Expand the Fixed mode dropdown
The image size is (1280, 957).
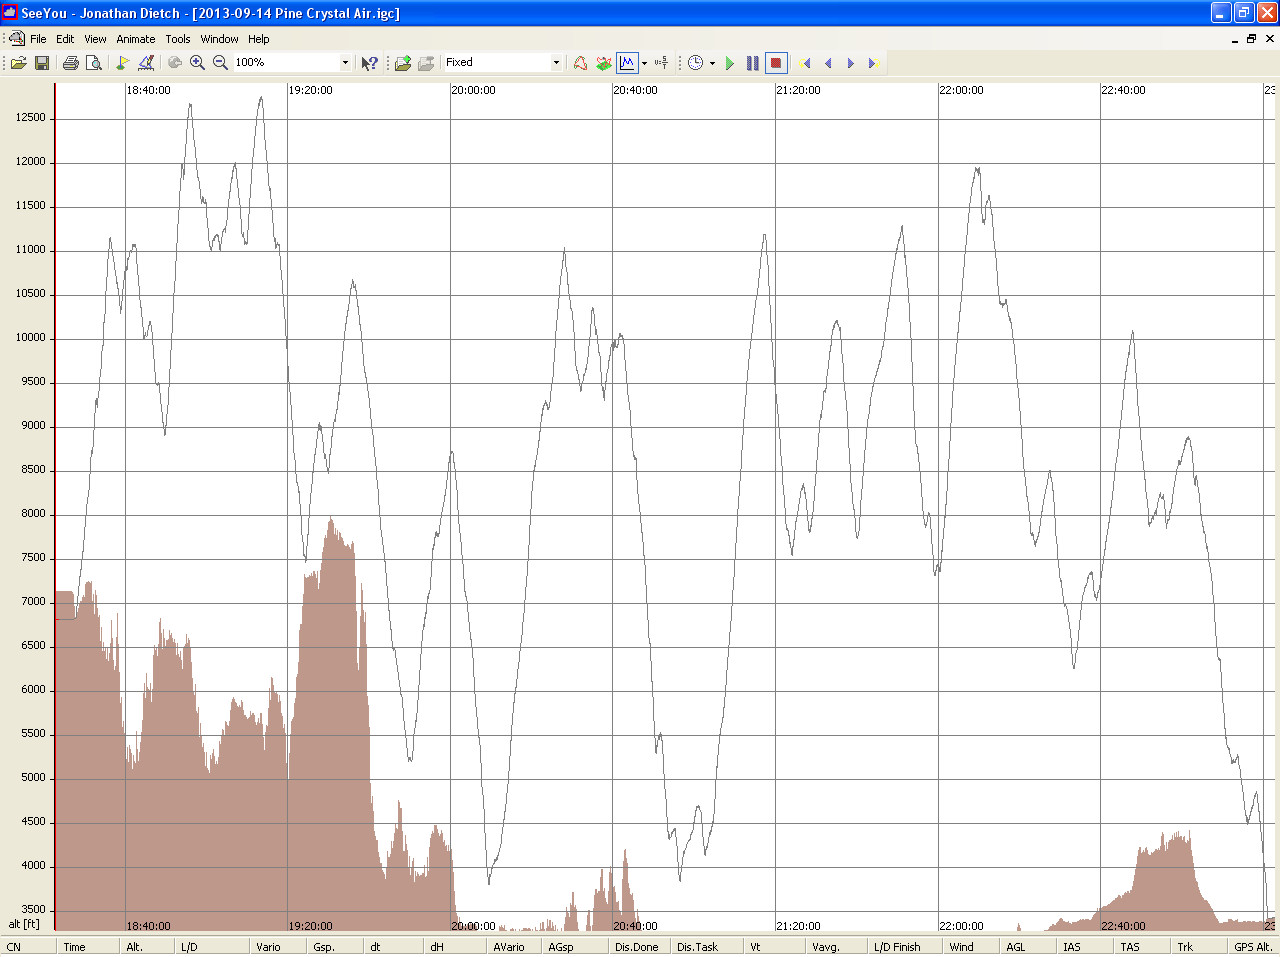(x=556, y=63)
